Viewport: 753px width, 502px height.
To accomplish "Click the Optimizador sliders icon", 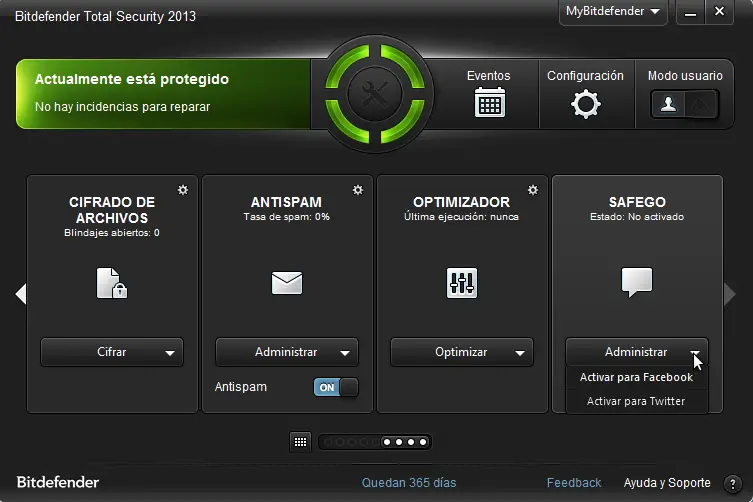I will click(x=462, y=283).
